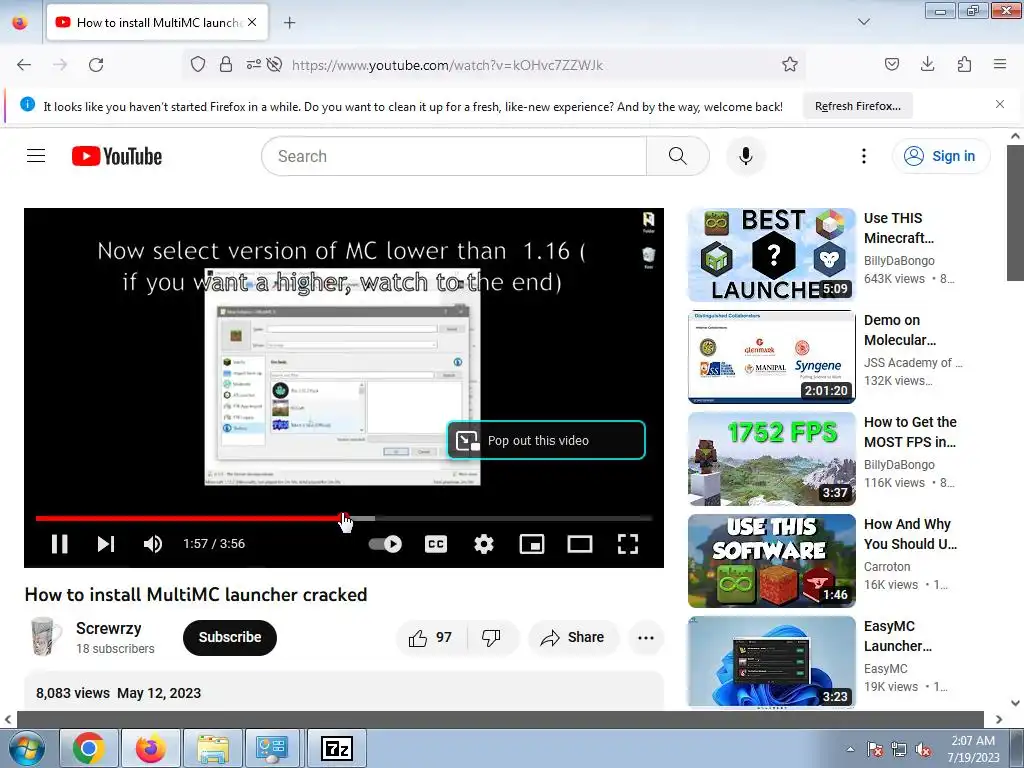Open the Carroton channel name
This screenshot has height=768, width=1024.
tap(887, 567)
